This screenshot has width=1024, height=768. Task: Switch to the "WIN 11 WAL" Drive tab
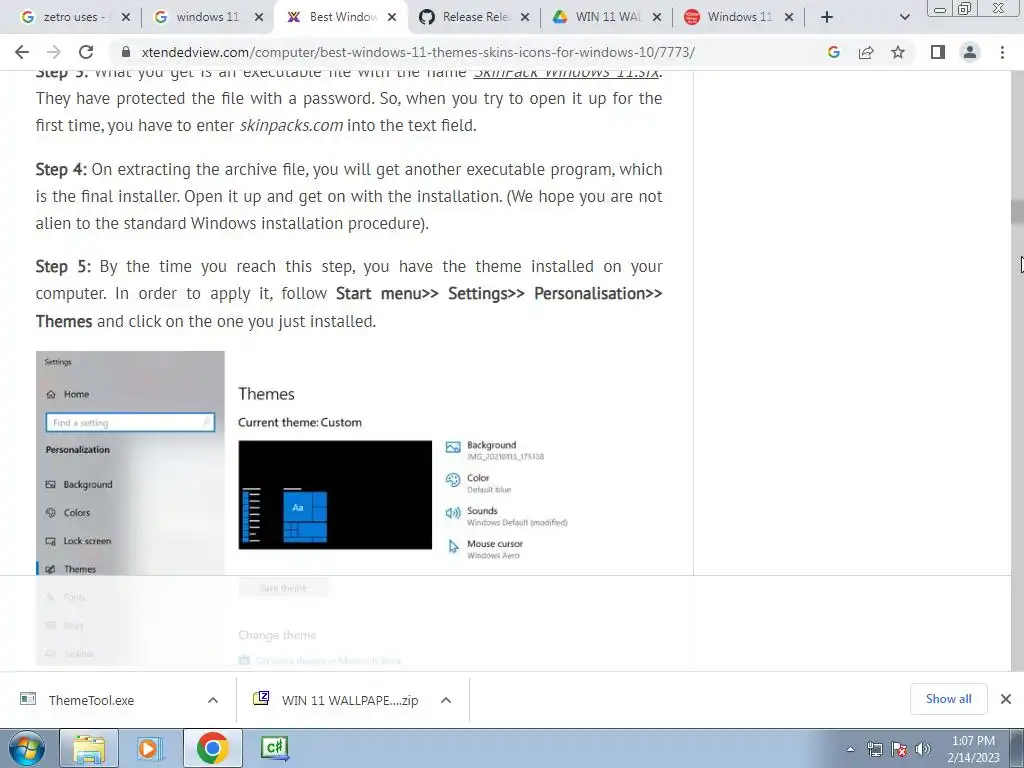point(609,17)
